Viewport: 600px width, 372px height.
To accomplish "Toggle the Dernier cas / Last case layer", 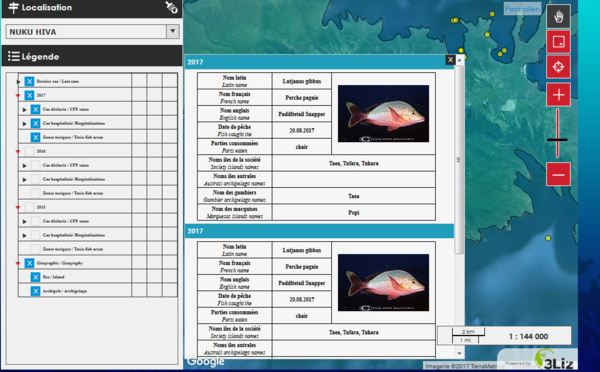I will tap(29, 81).
